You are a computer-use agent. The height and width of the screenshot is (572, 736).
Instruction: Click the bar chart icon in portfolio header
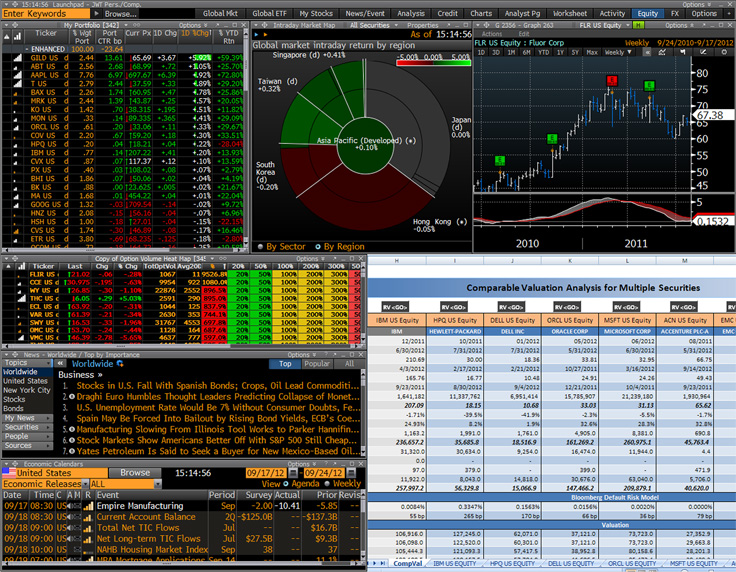click(17, 36)
